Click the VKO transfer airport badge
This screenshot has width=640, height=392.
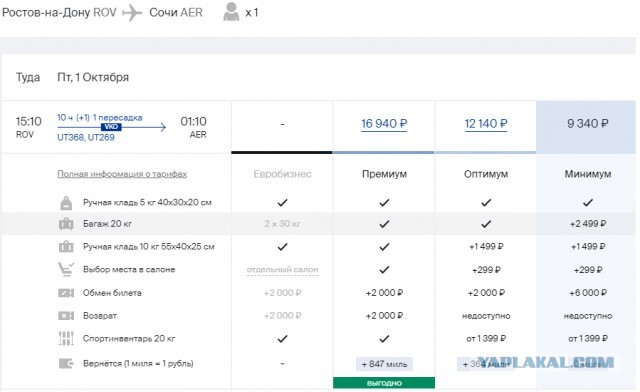click(x=111, y=127)
